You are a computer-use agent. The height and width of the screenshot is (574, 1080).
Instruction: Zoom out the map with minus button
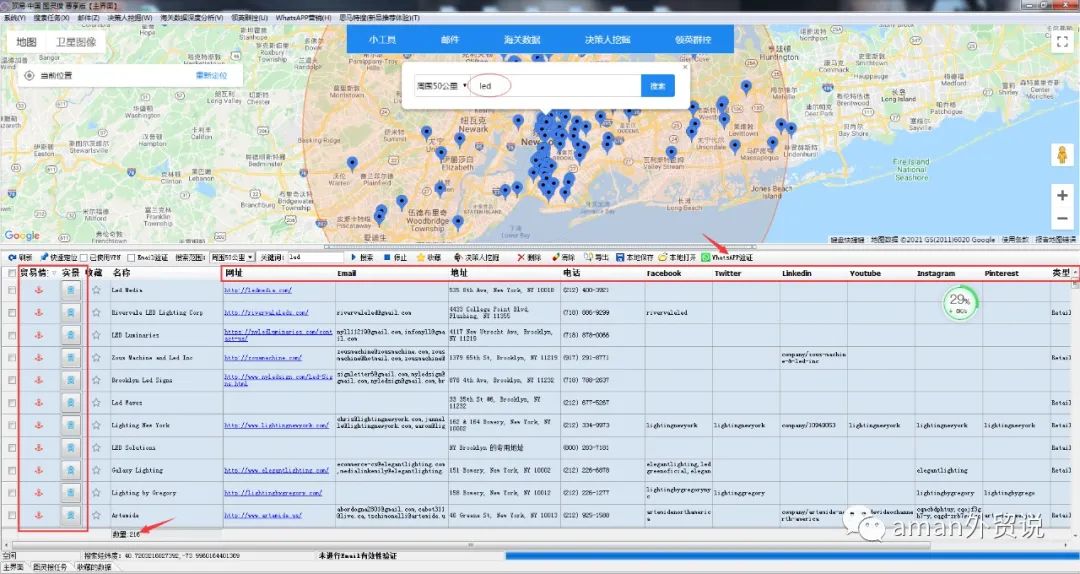click(1061, 218)
